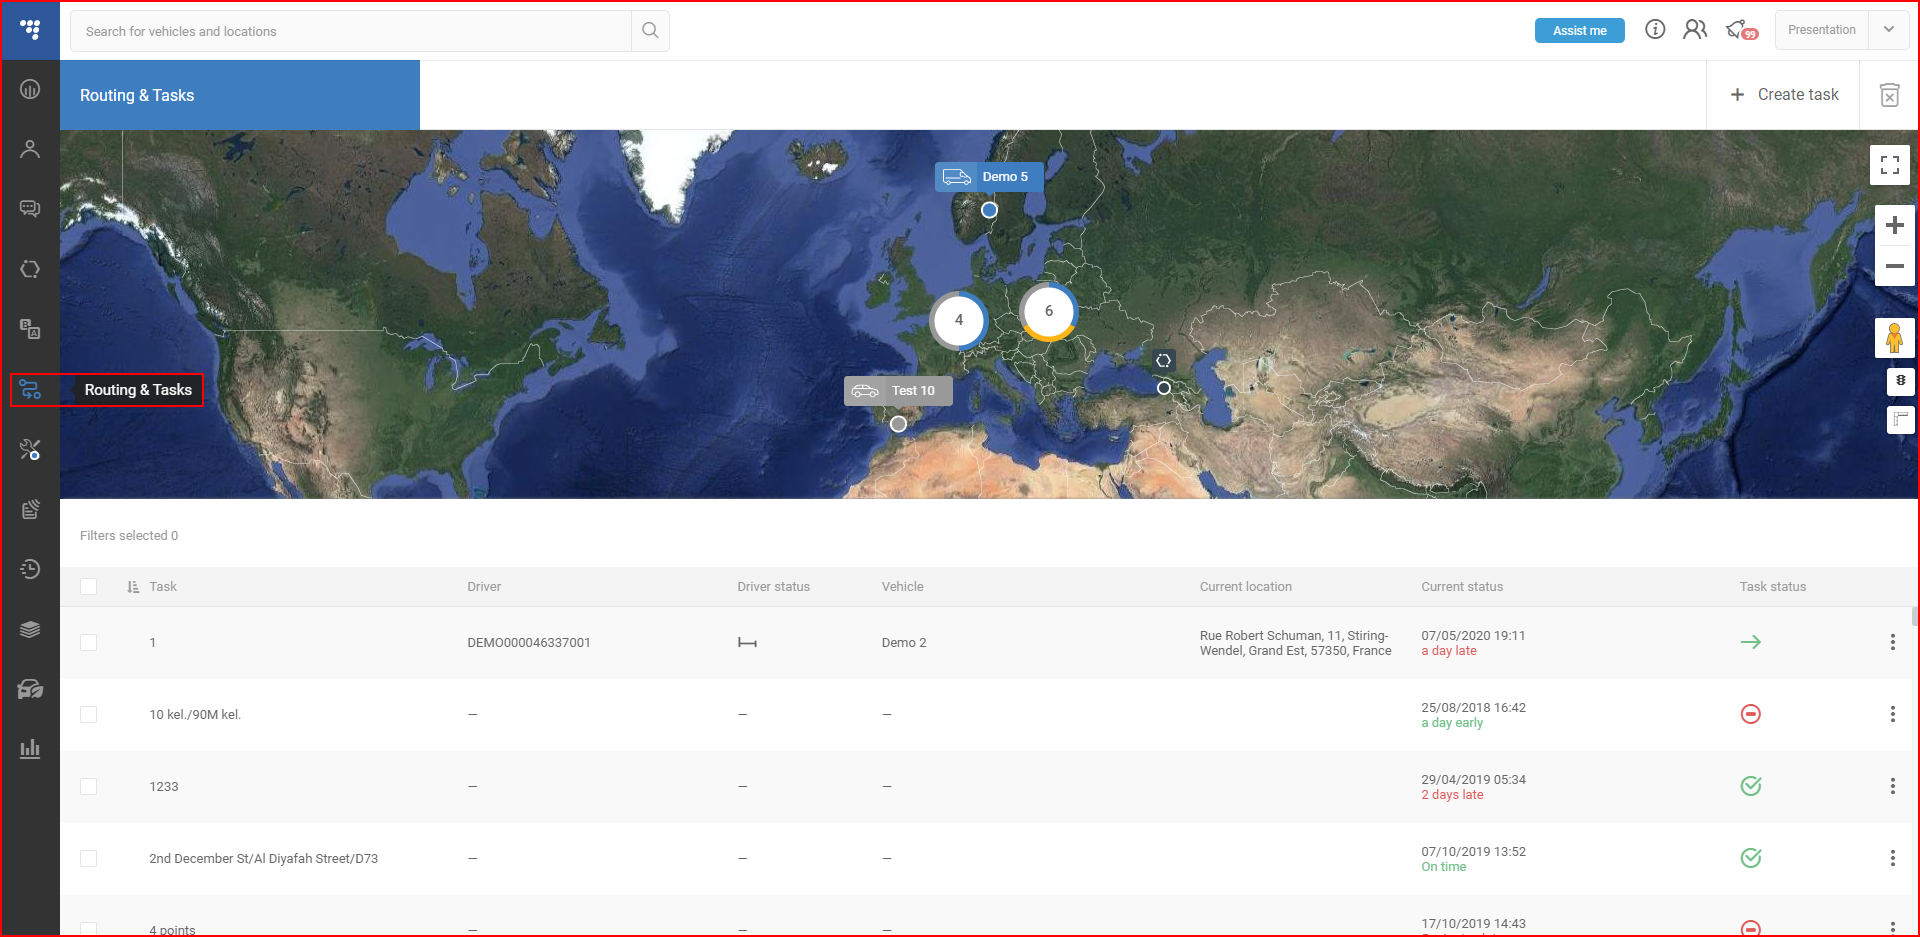The image size is (1920, 937).
Task: Zoom out on the map
Action: 1894,266
